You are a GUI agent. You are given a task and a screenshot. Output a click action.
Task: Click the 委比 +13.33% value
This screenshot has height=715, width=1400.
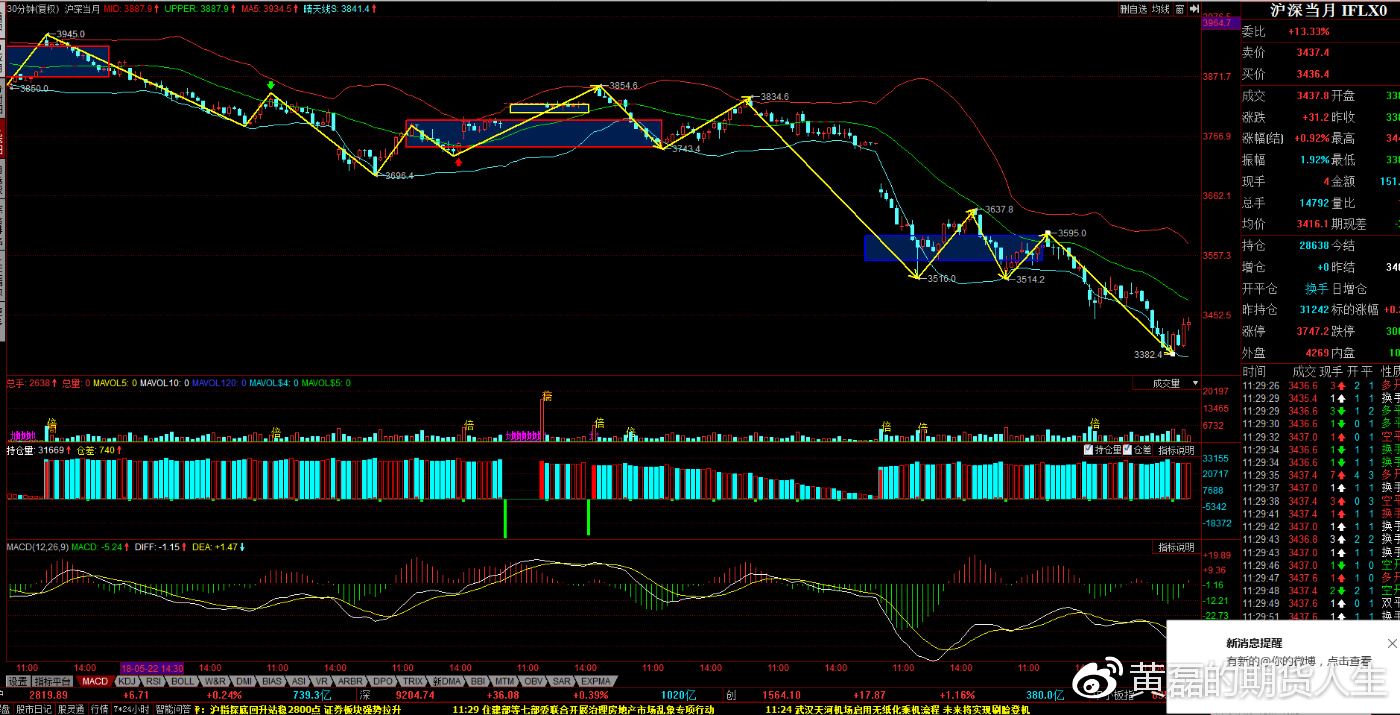coord(1308,31)
